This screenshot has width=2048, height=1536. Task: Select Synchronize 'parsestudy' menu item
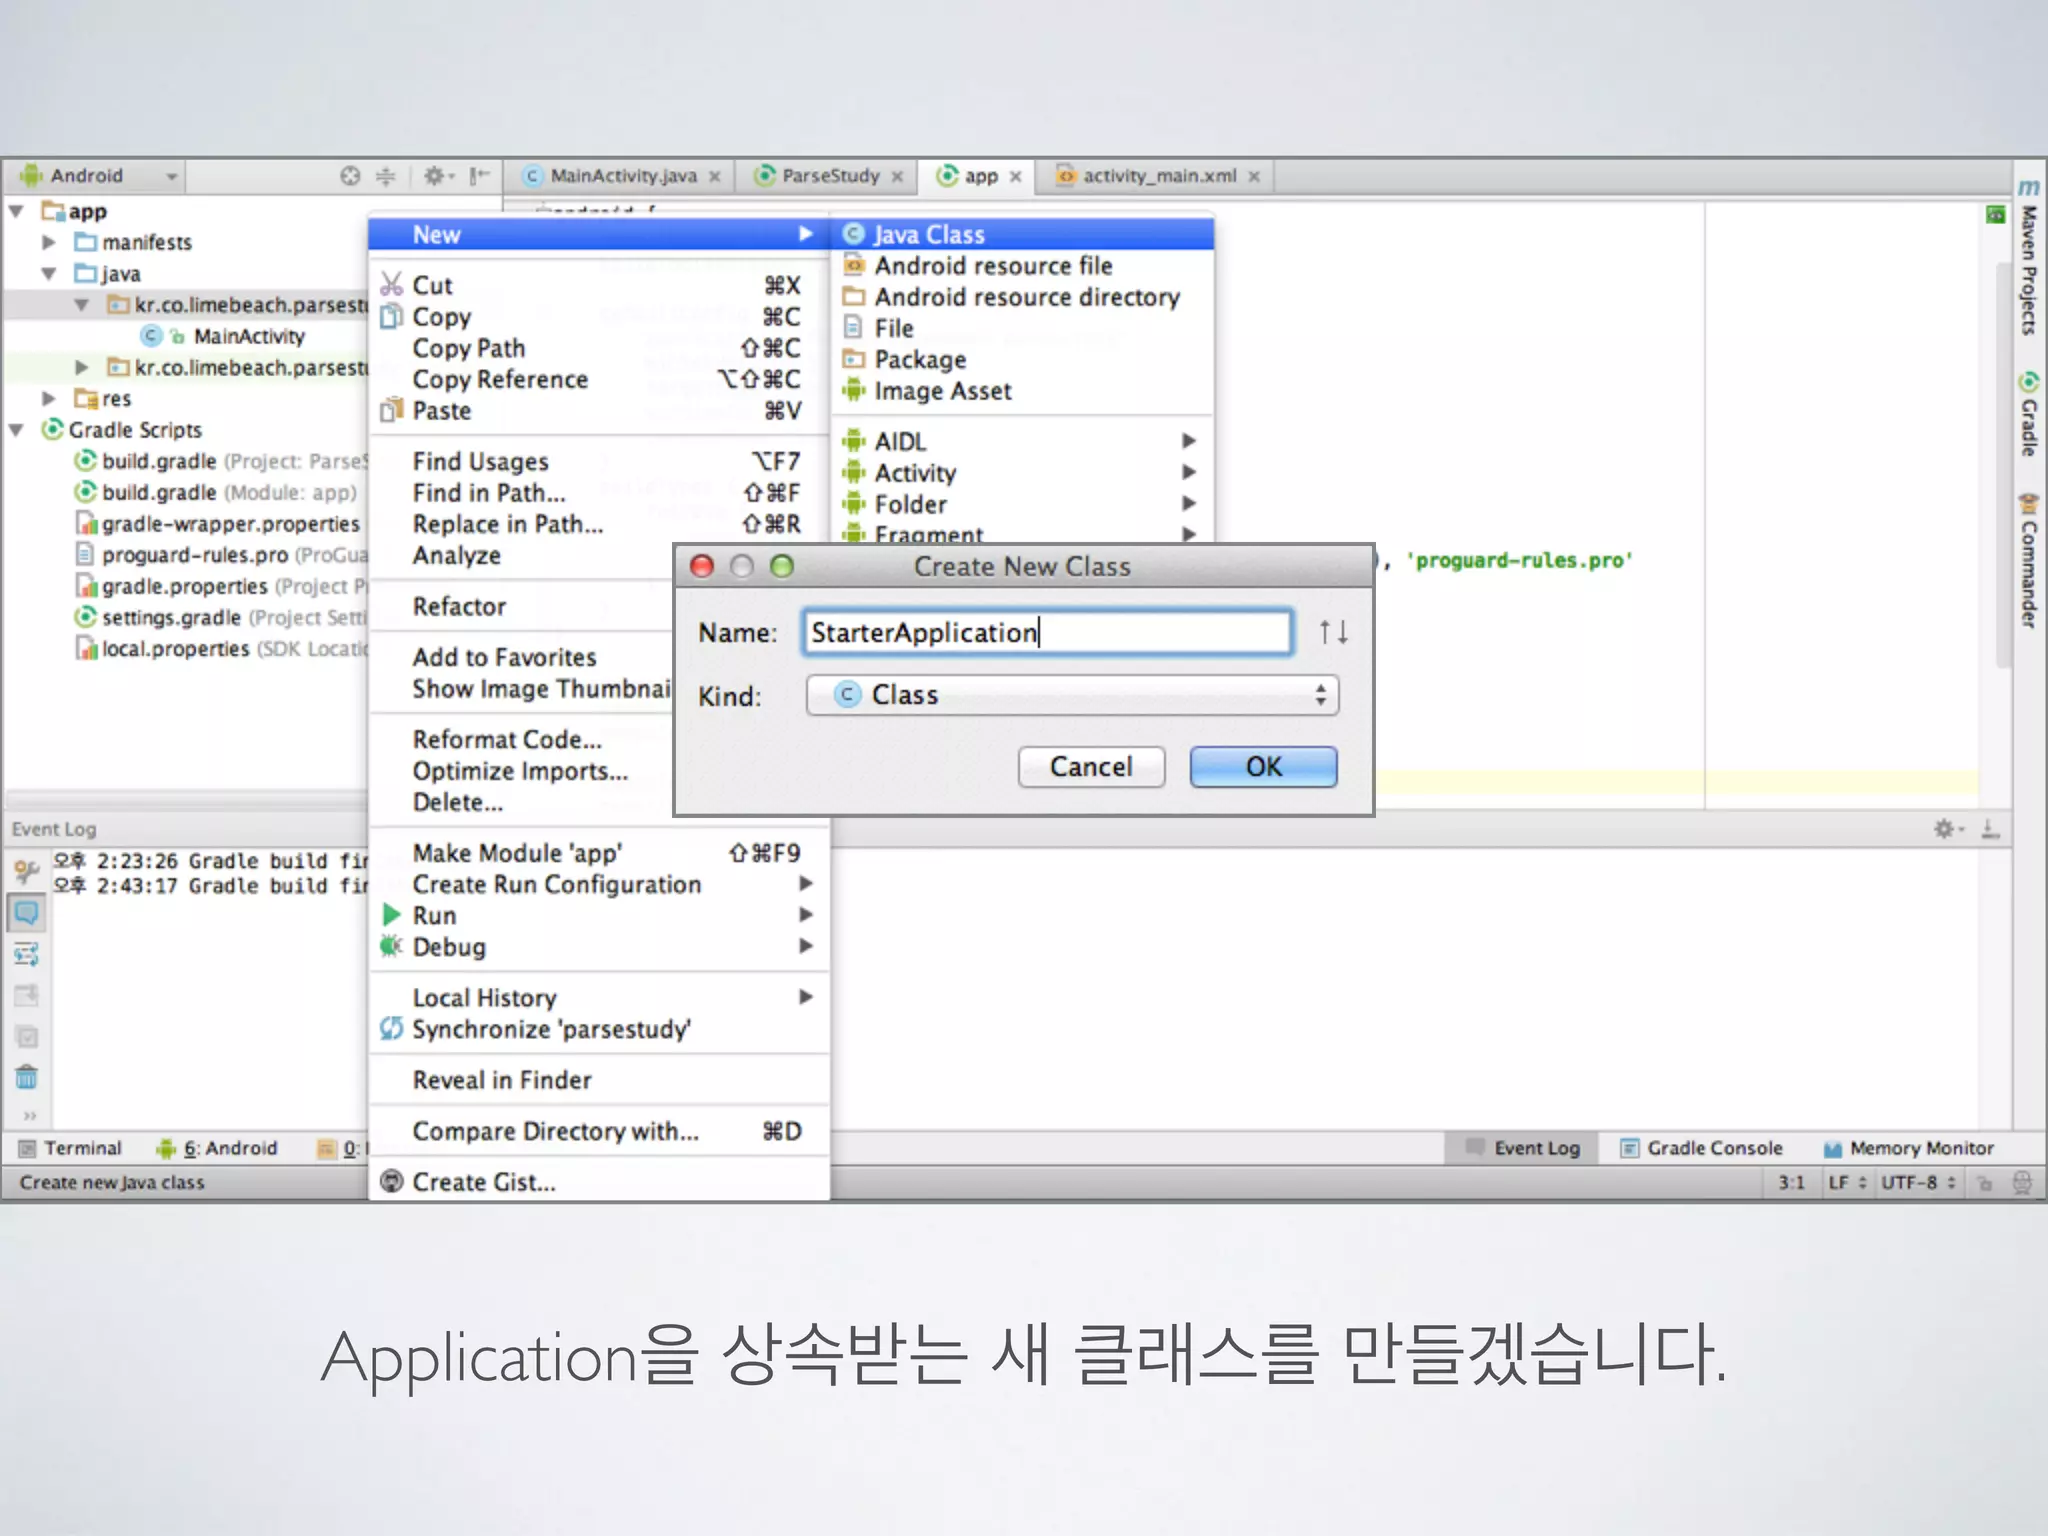[x=599, y=1029]
